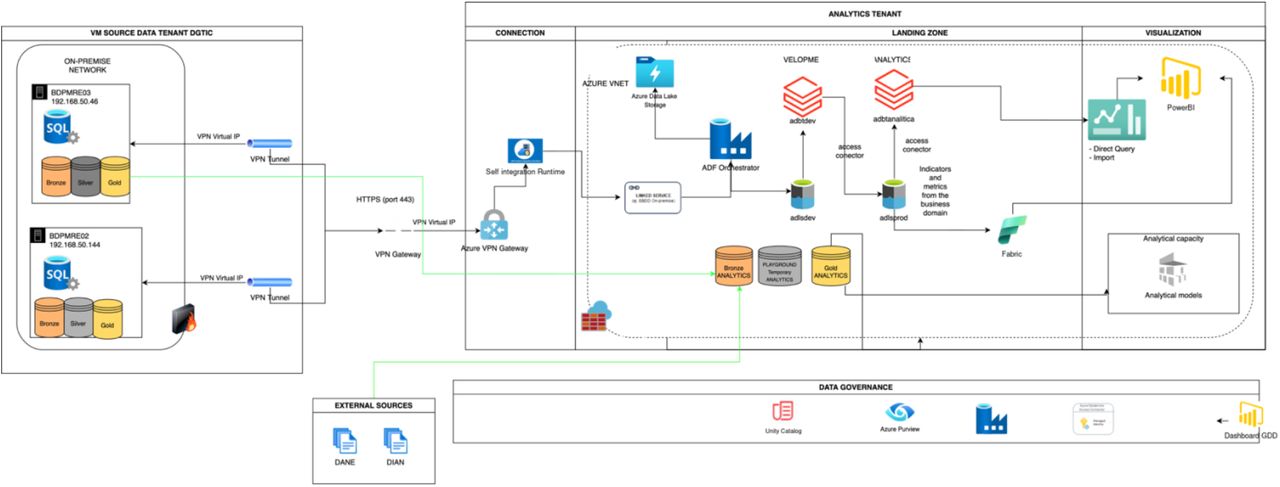
Task: Click the factory icon in Data Governance
Action: (x=990, y=419)
